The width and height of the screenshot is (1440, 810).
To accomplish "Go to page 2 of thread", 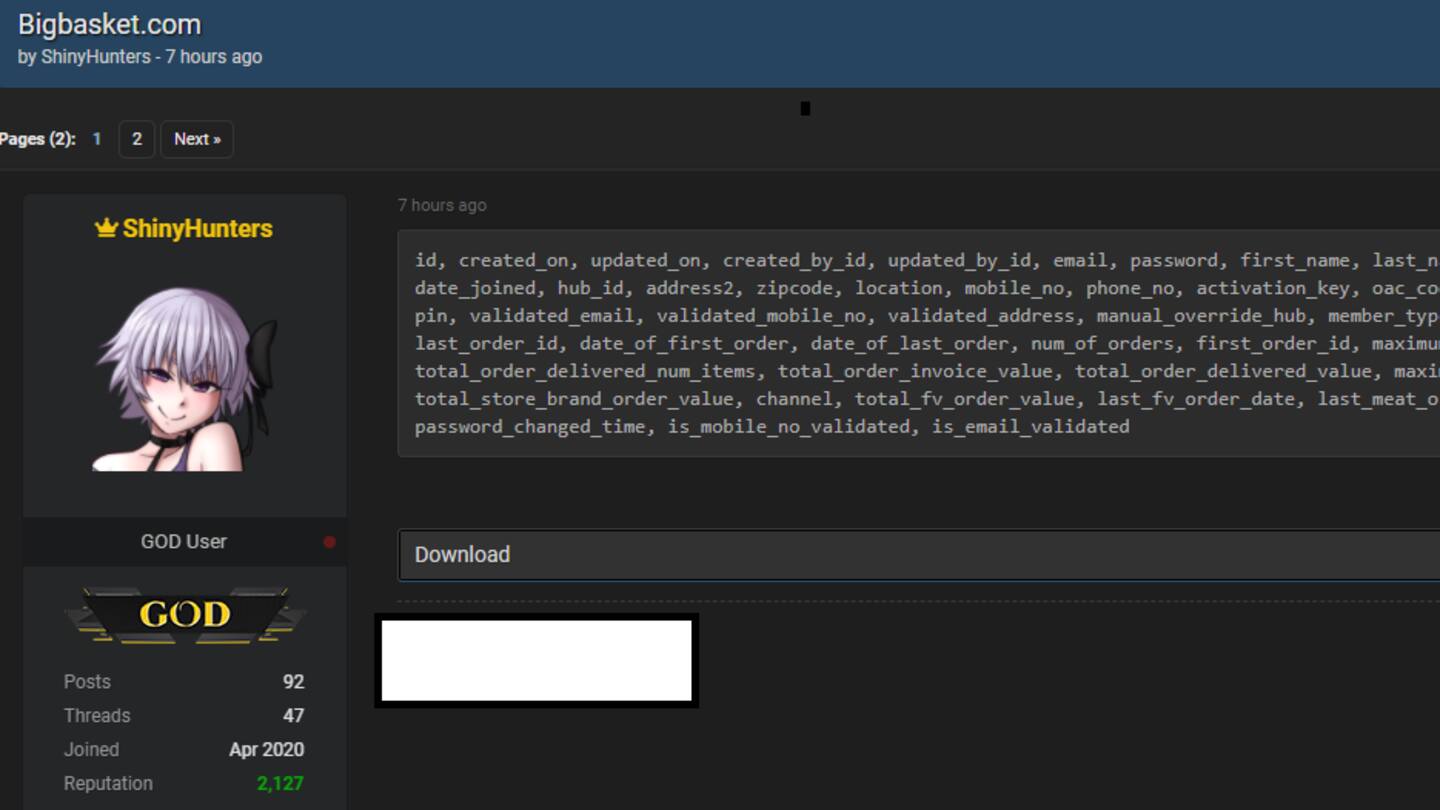I will pyautogui.click(x=137, y=139).
